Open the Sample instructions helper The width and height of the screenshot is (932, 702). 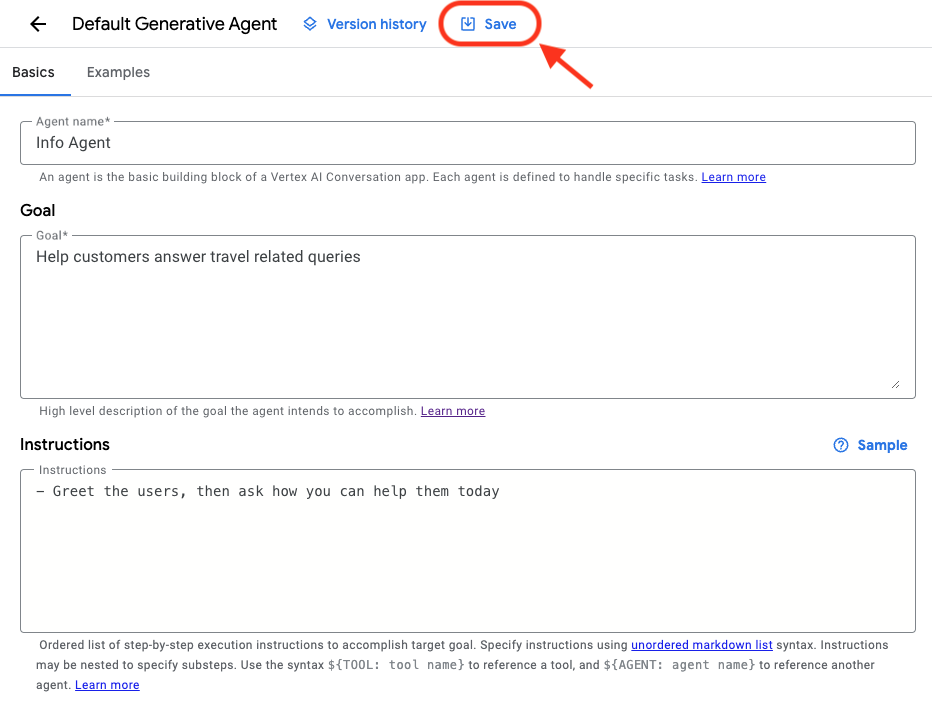point(881,445)
